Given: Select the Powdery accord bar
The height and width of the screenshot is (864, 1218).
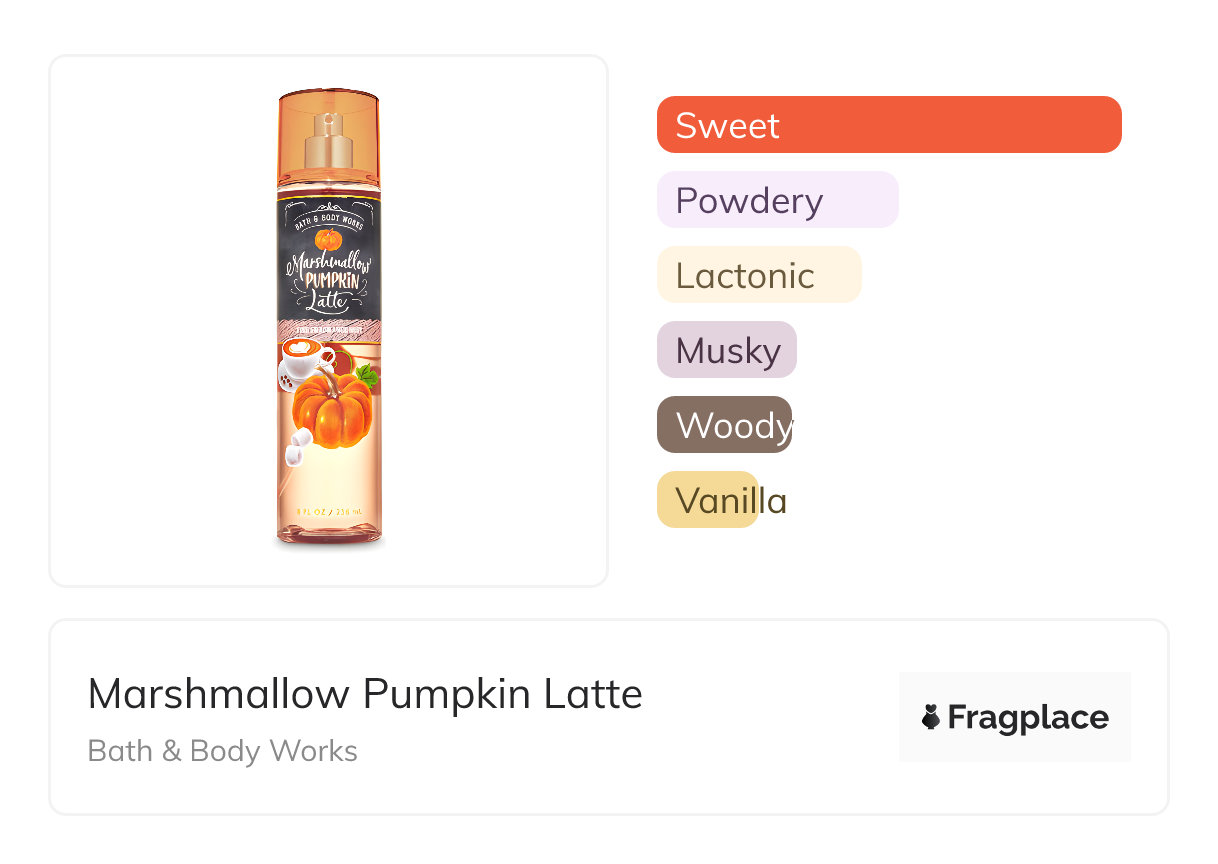Looking at the screenshot, I should click(x=777, y=200).
